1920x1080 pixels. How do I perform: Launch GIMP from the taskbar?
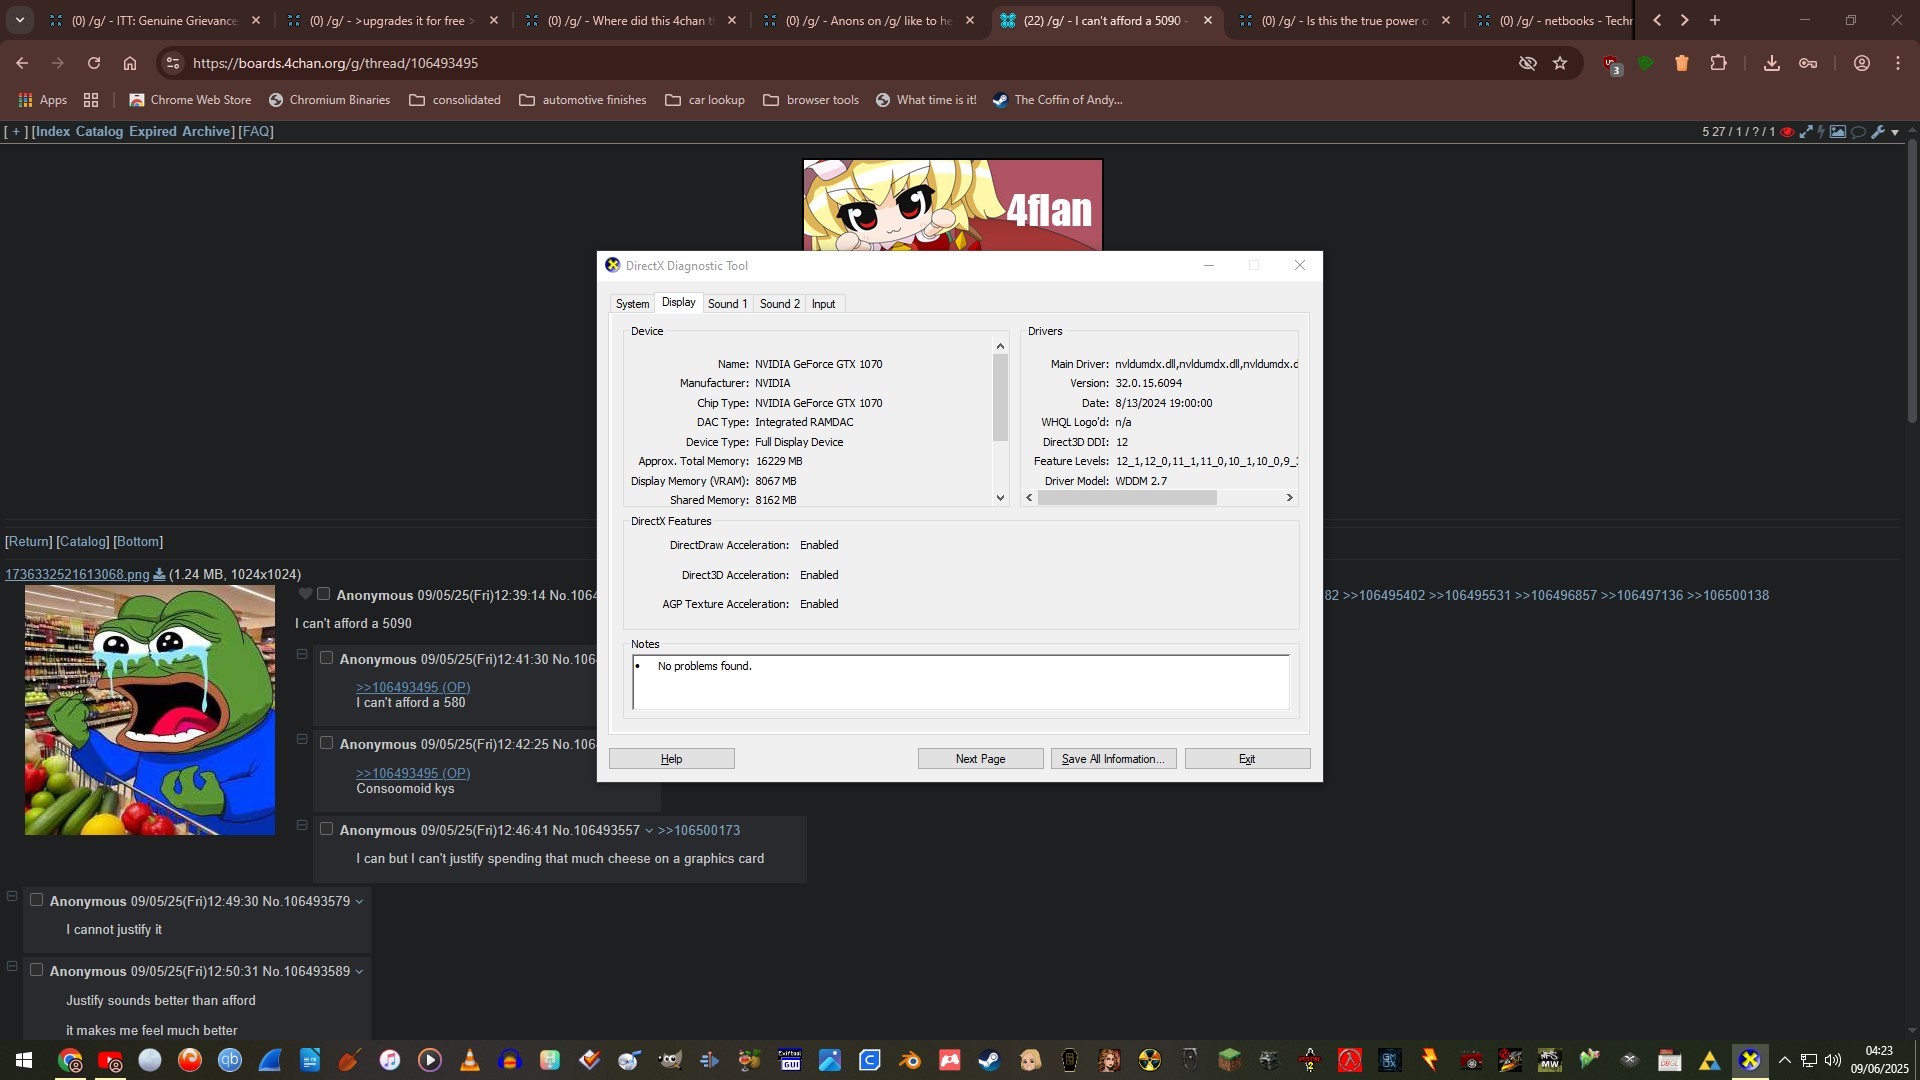pyautogui.click(x=669, y=1060)
